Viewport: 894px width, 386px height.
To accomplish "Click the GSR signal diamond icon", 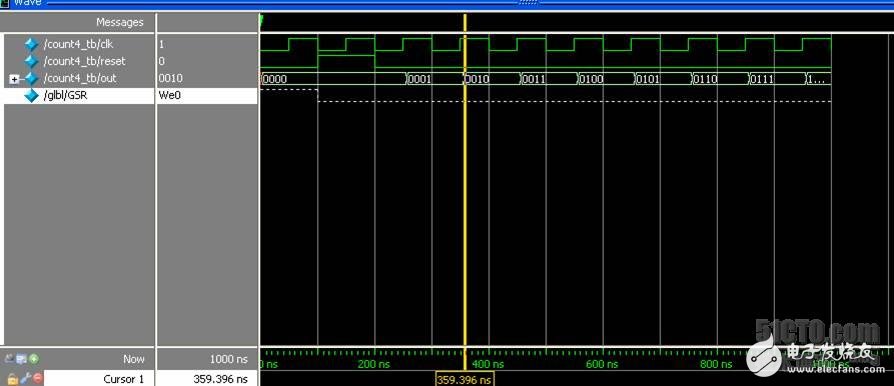I will (31, 96).
